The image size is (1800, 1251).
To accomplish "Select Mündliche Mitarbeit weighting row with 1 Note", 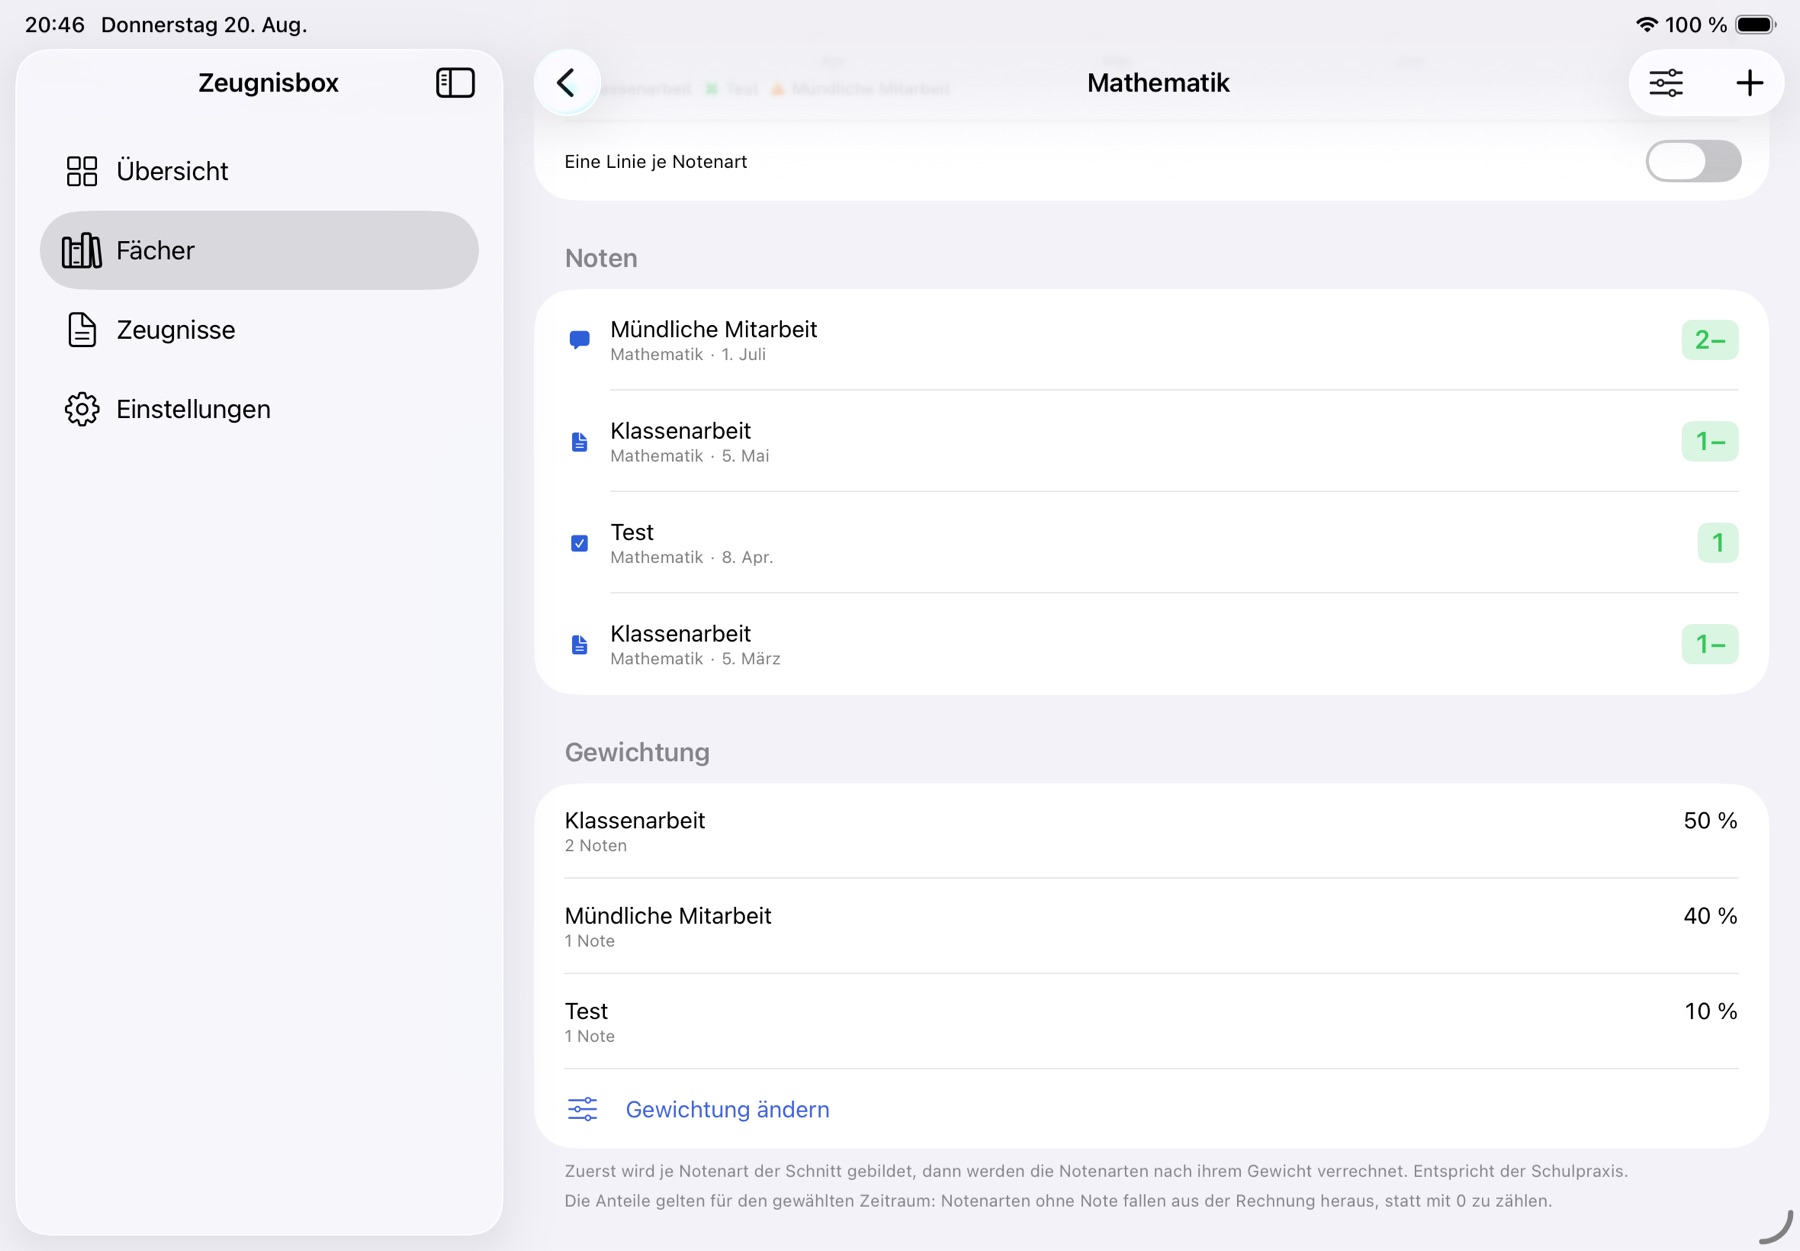I will tap(1151, 926).
